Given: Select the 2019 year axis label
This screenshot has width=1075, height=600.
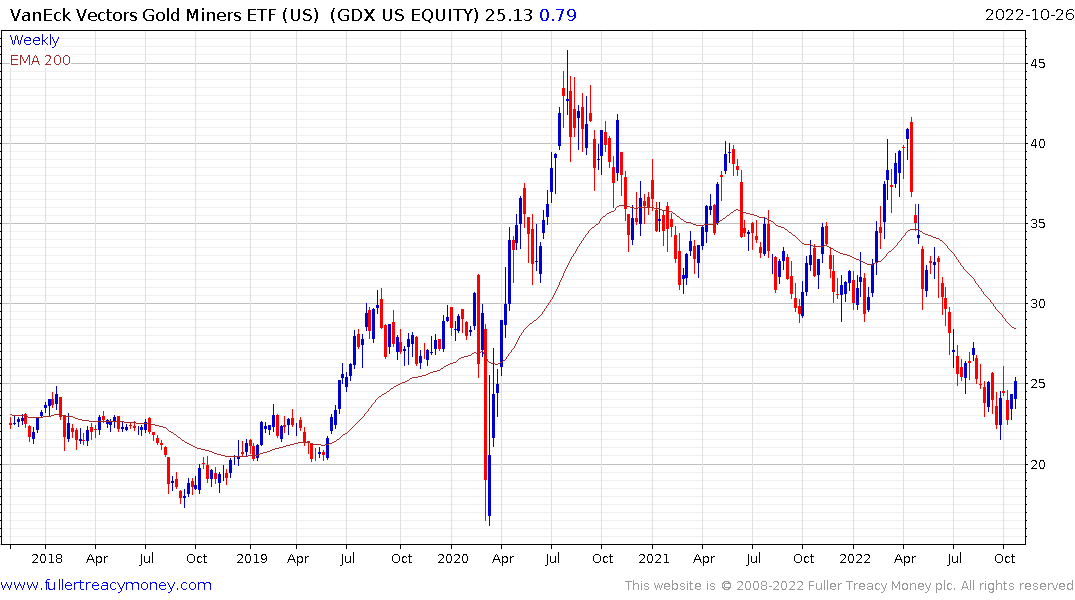Looking at the screenshot, I should (x=252, y=559).
